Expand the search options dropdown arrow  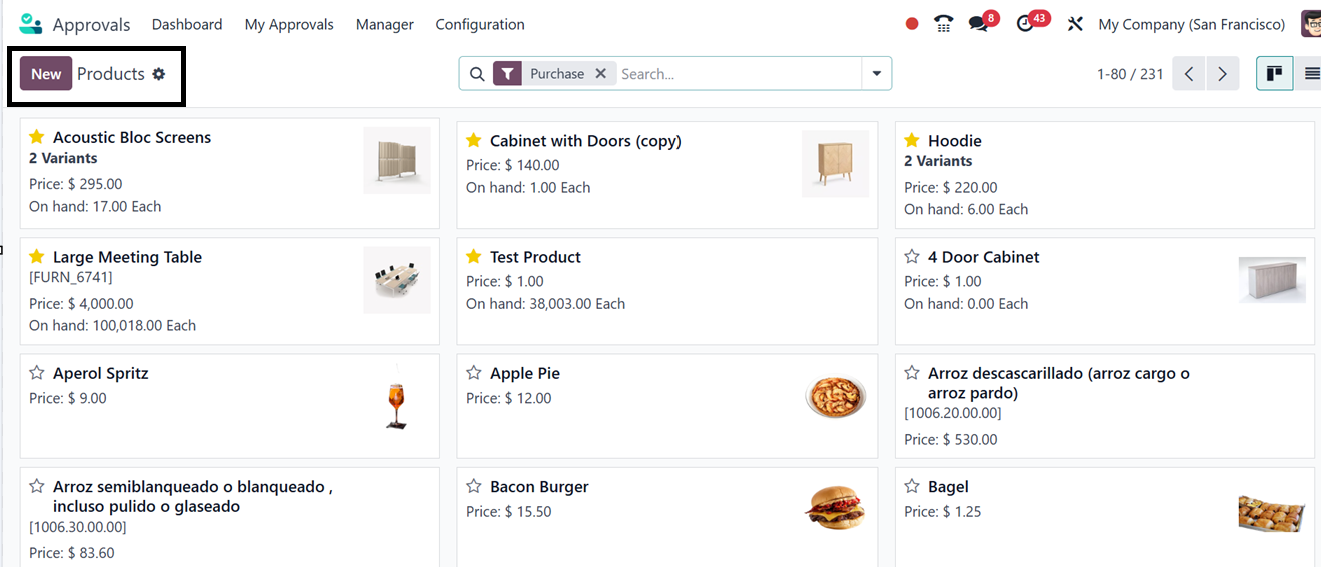pyautogui.click(x=877, y=73)
